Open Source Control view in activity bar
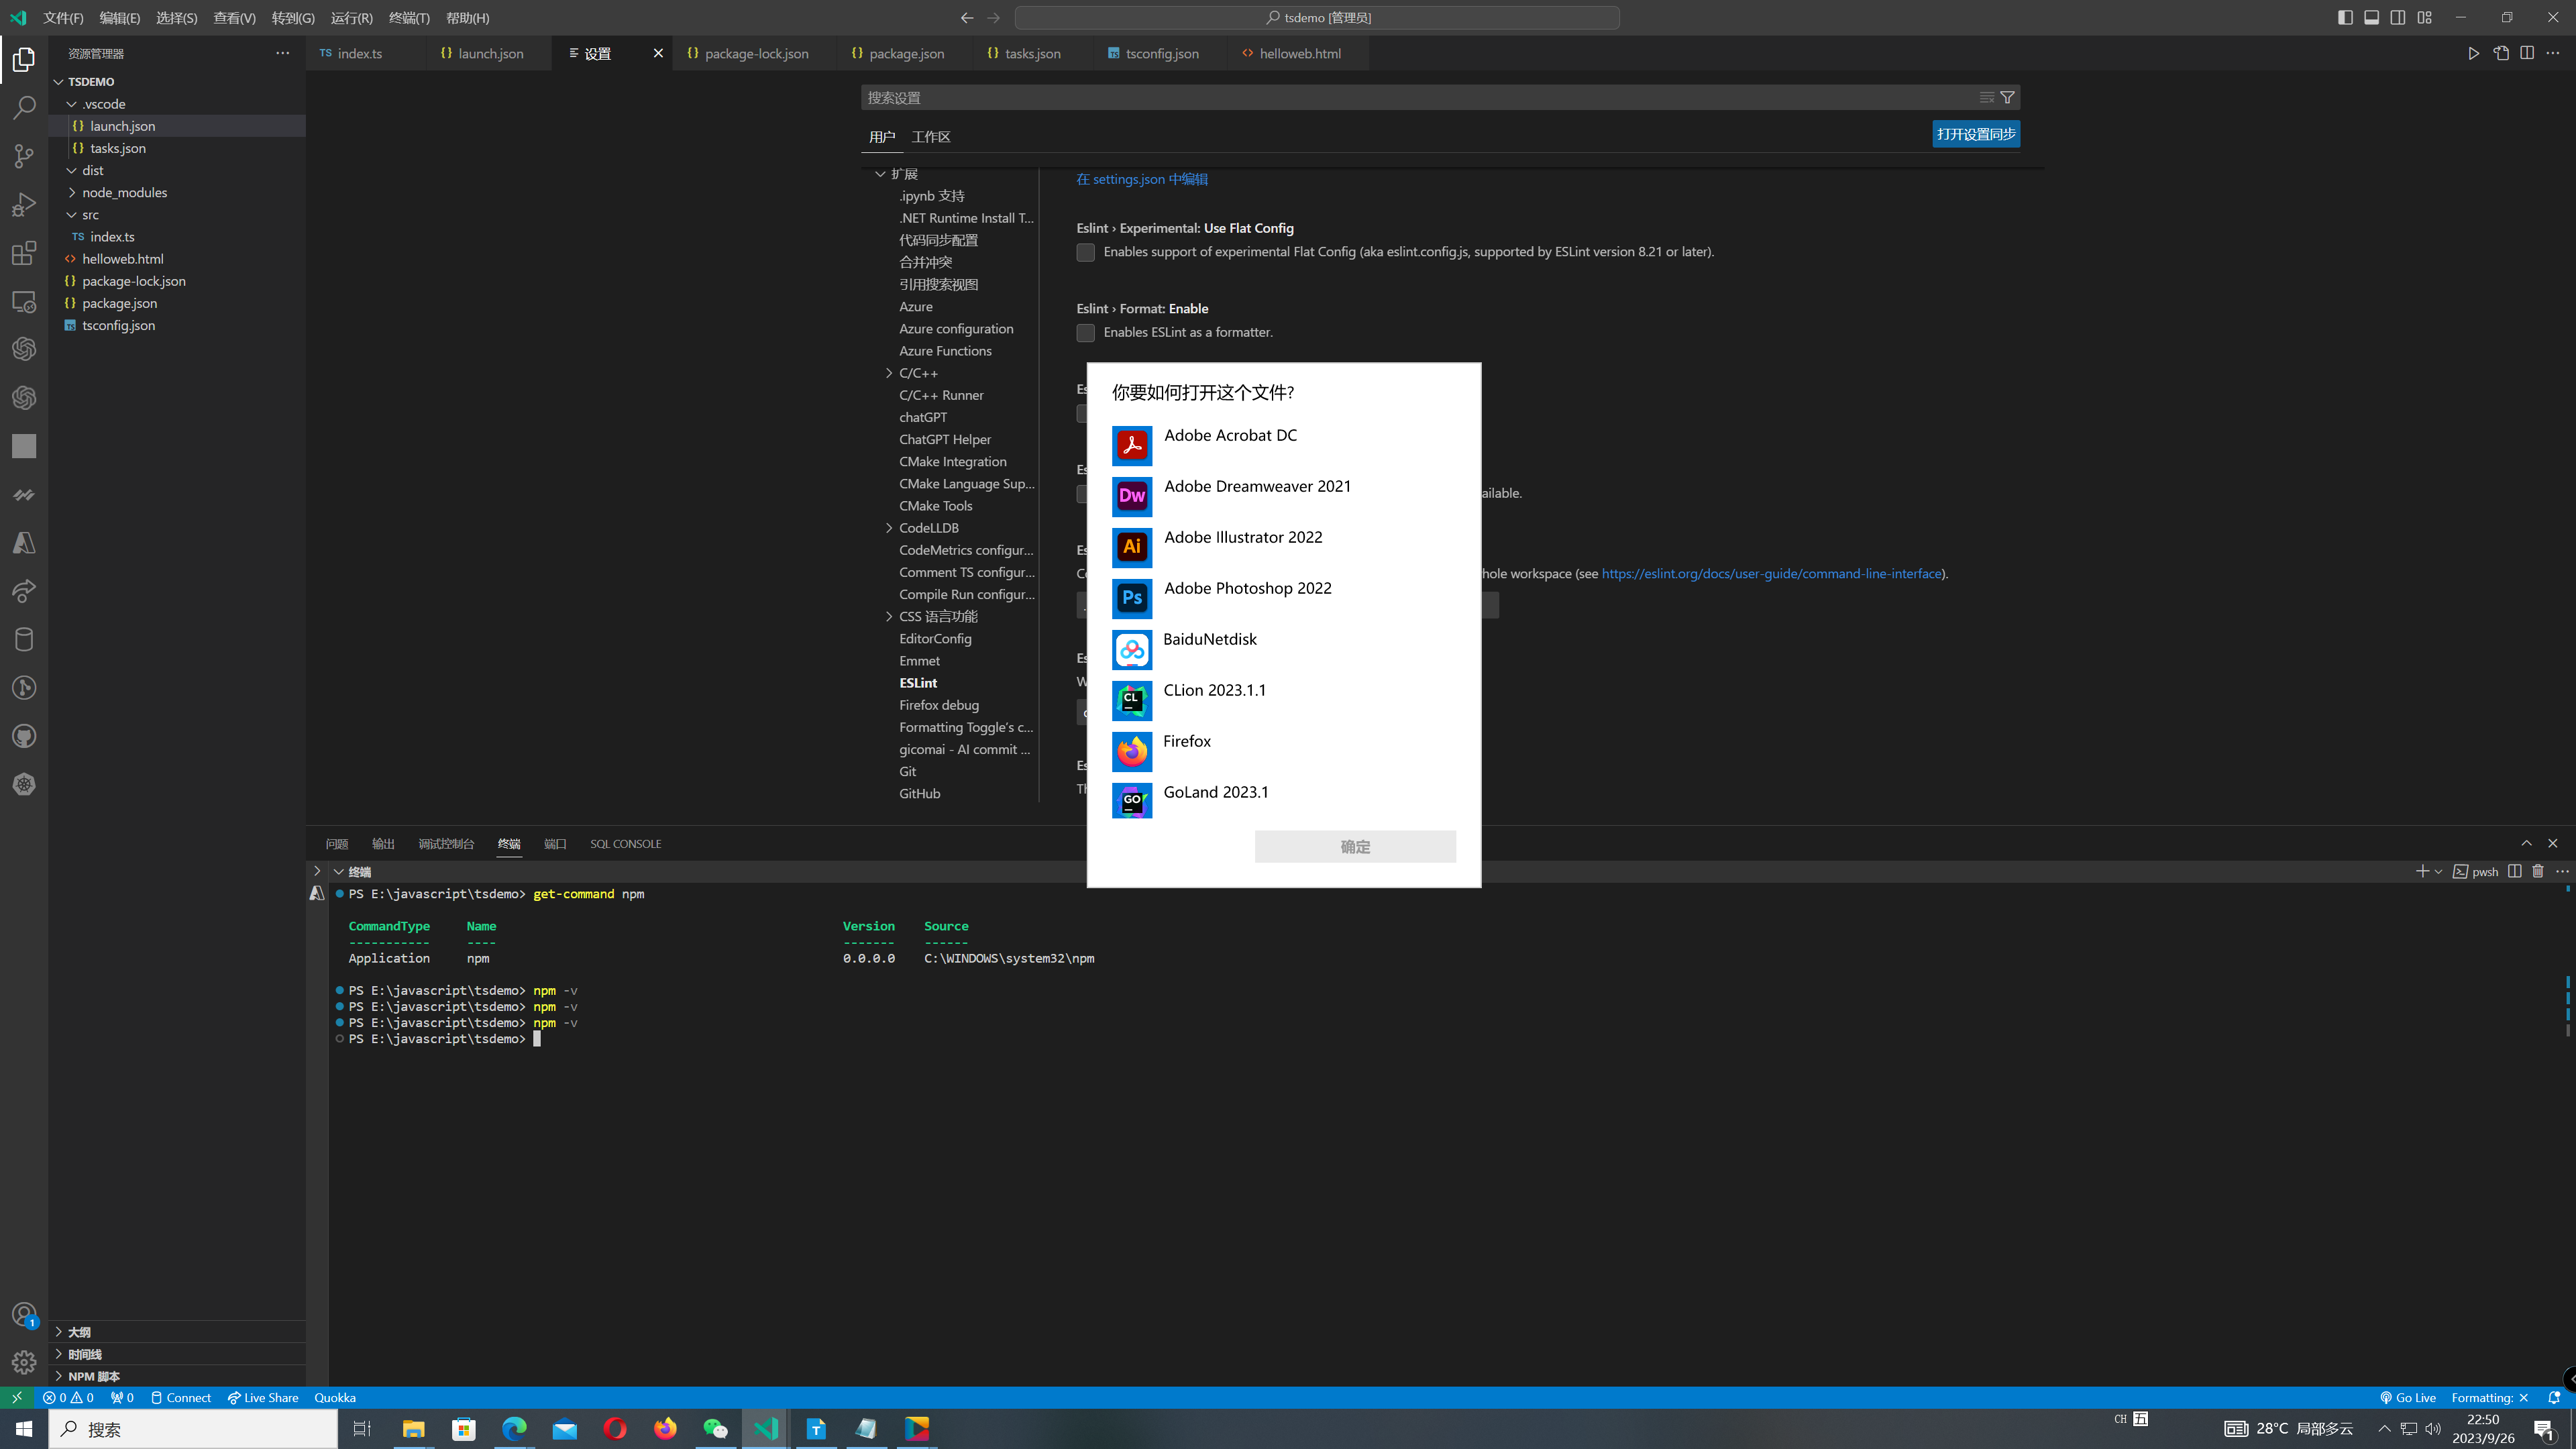The width and height of the screenshot is (2576, 1449). (x=24, y=156)
